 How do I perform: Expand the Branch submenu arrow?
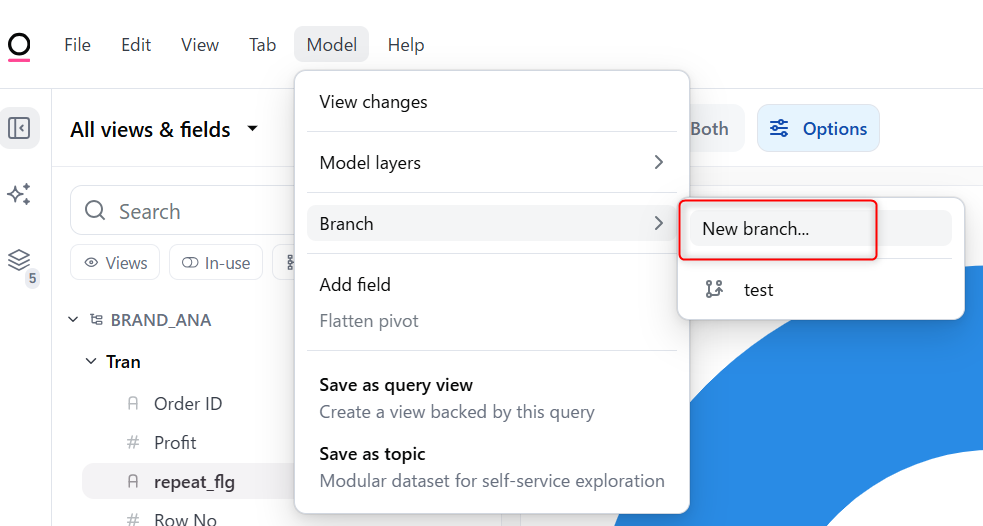658,223
